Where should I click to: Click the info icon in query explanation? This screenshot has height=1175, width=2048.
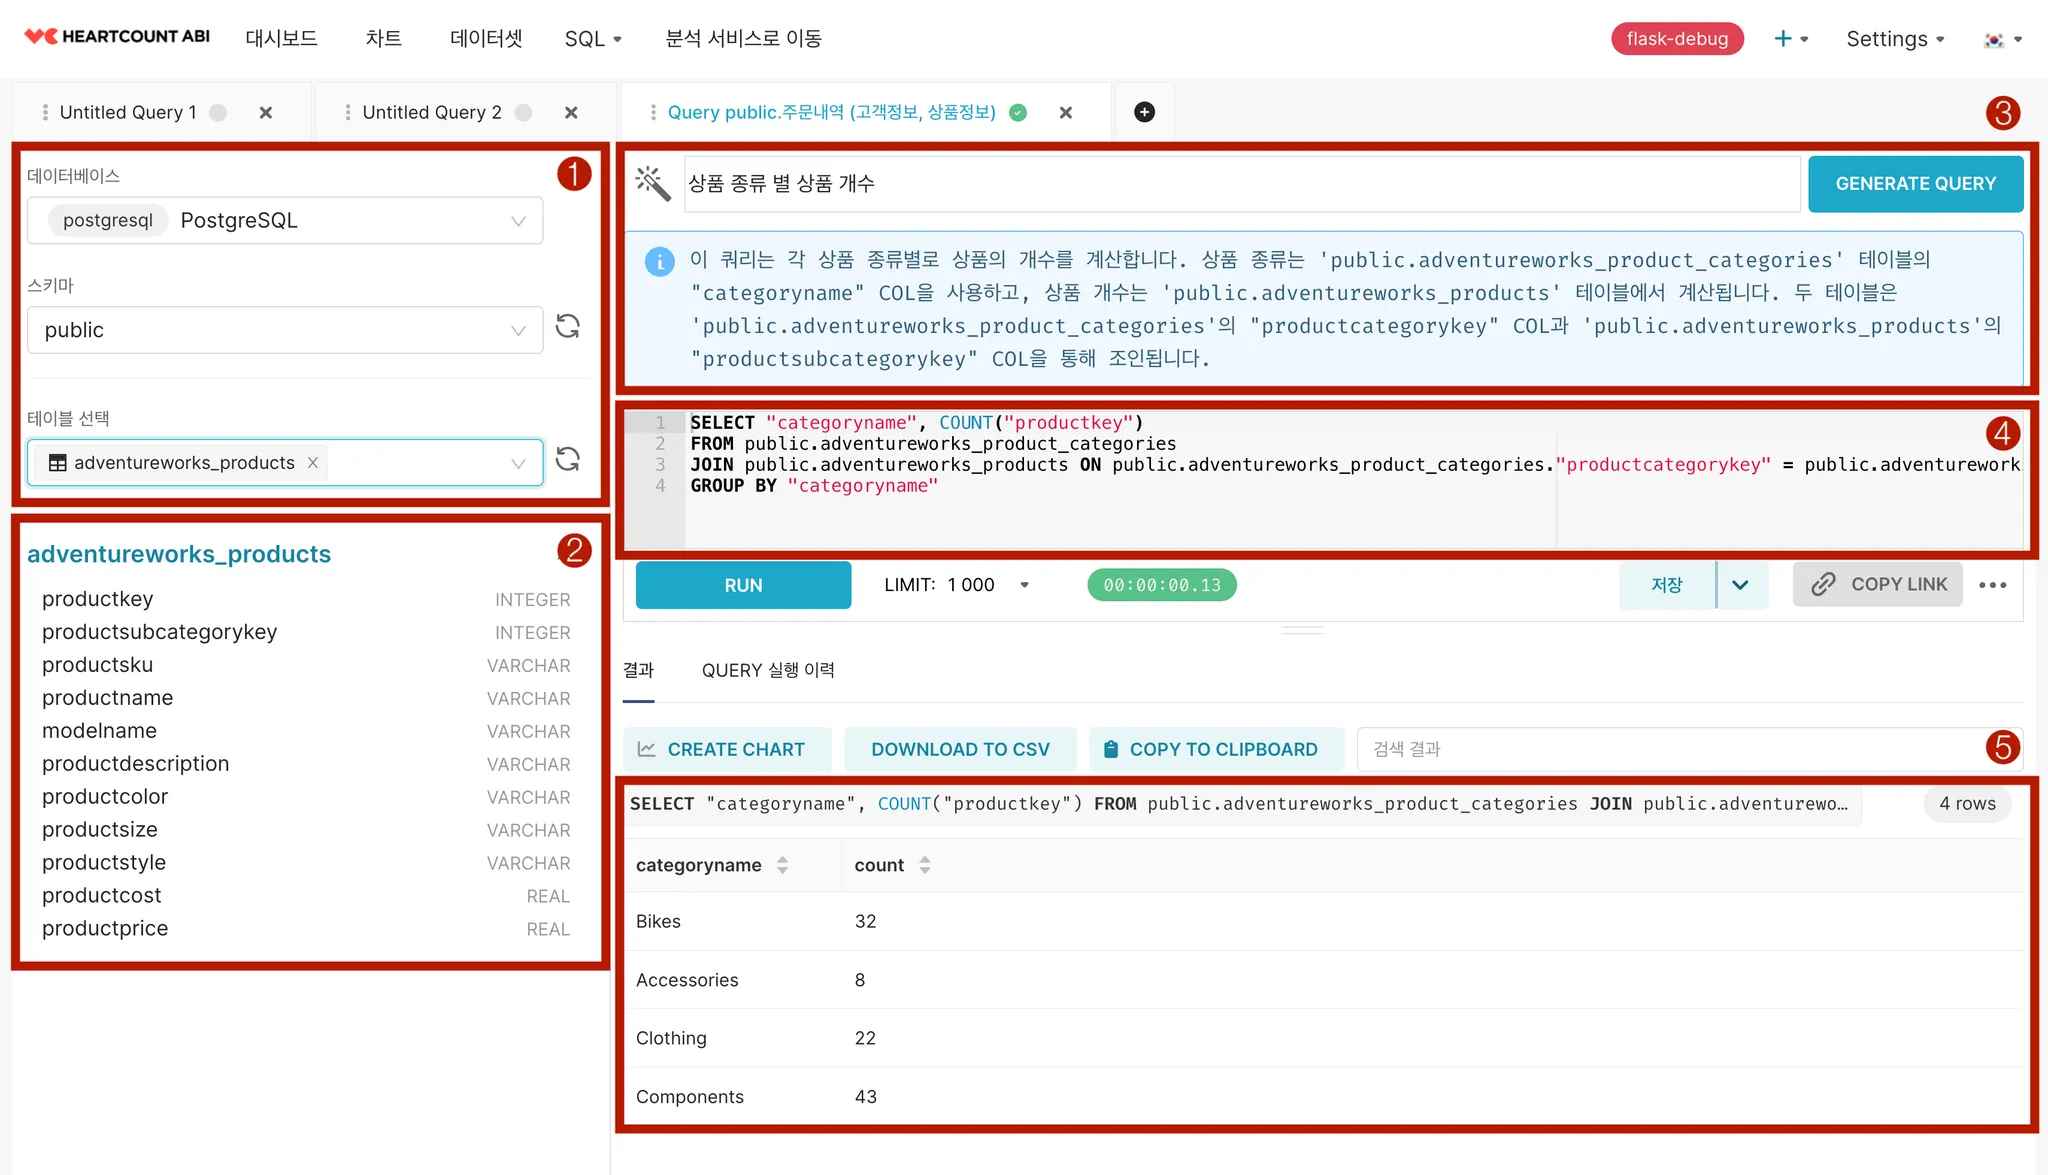[x=659, y=261]
